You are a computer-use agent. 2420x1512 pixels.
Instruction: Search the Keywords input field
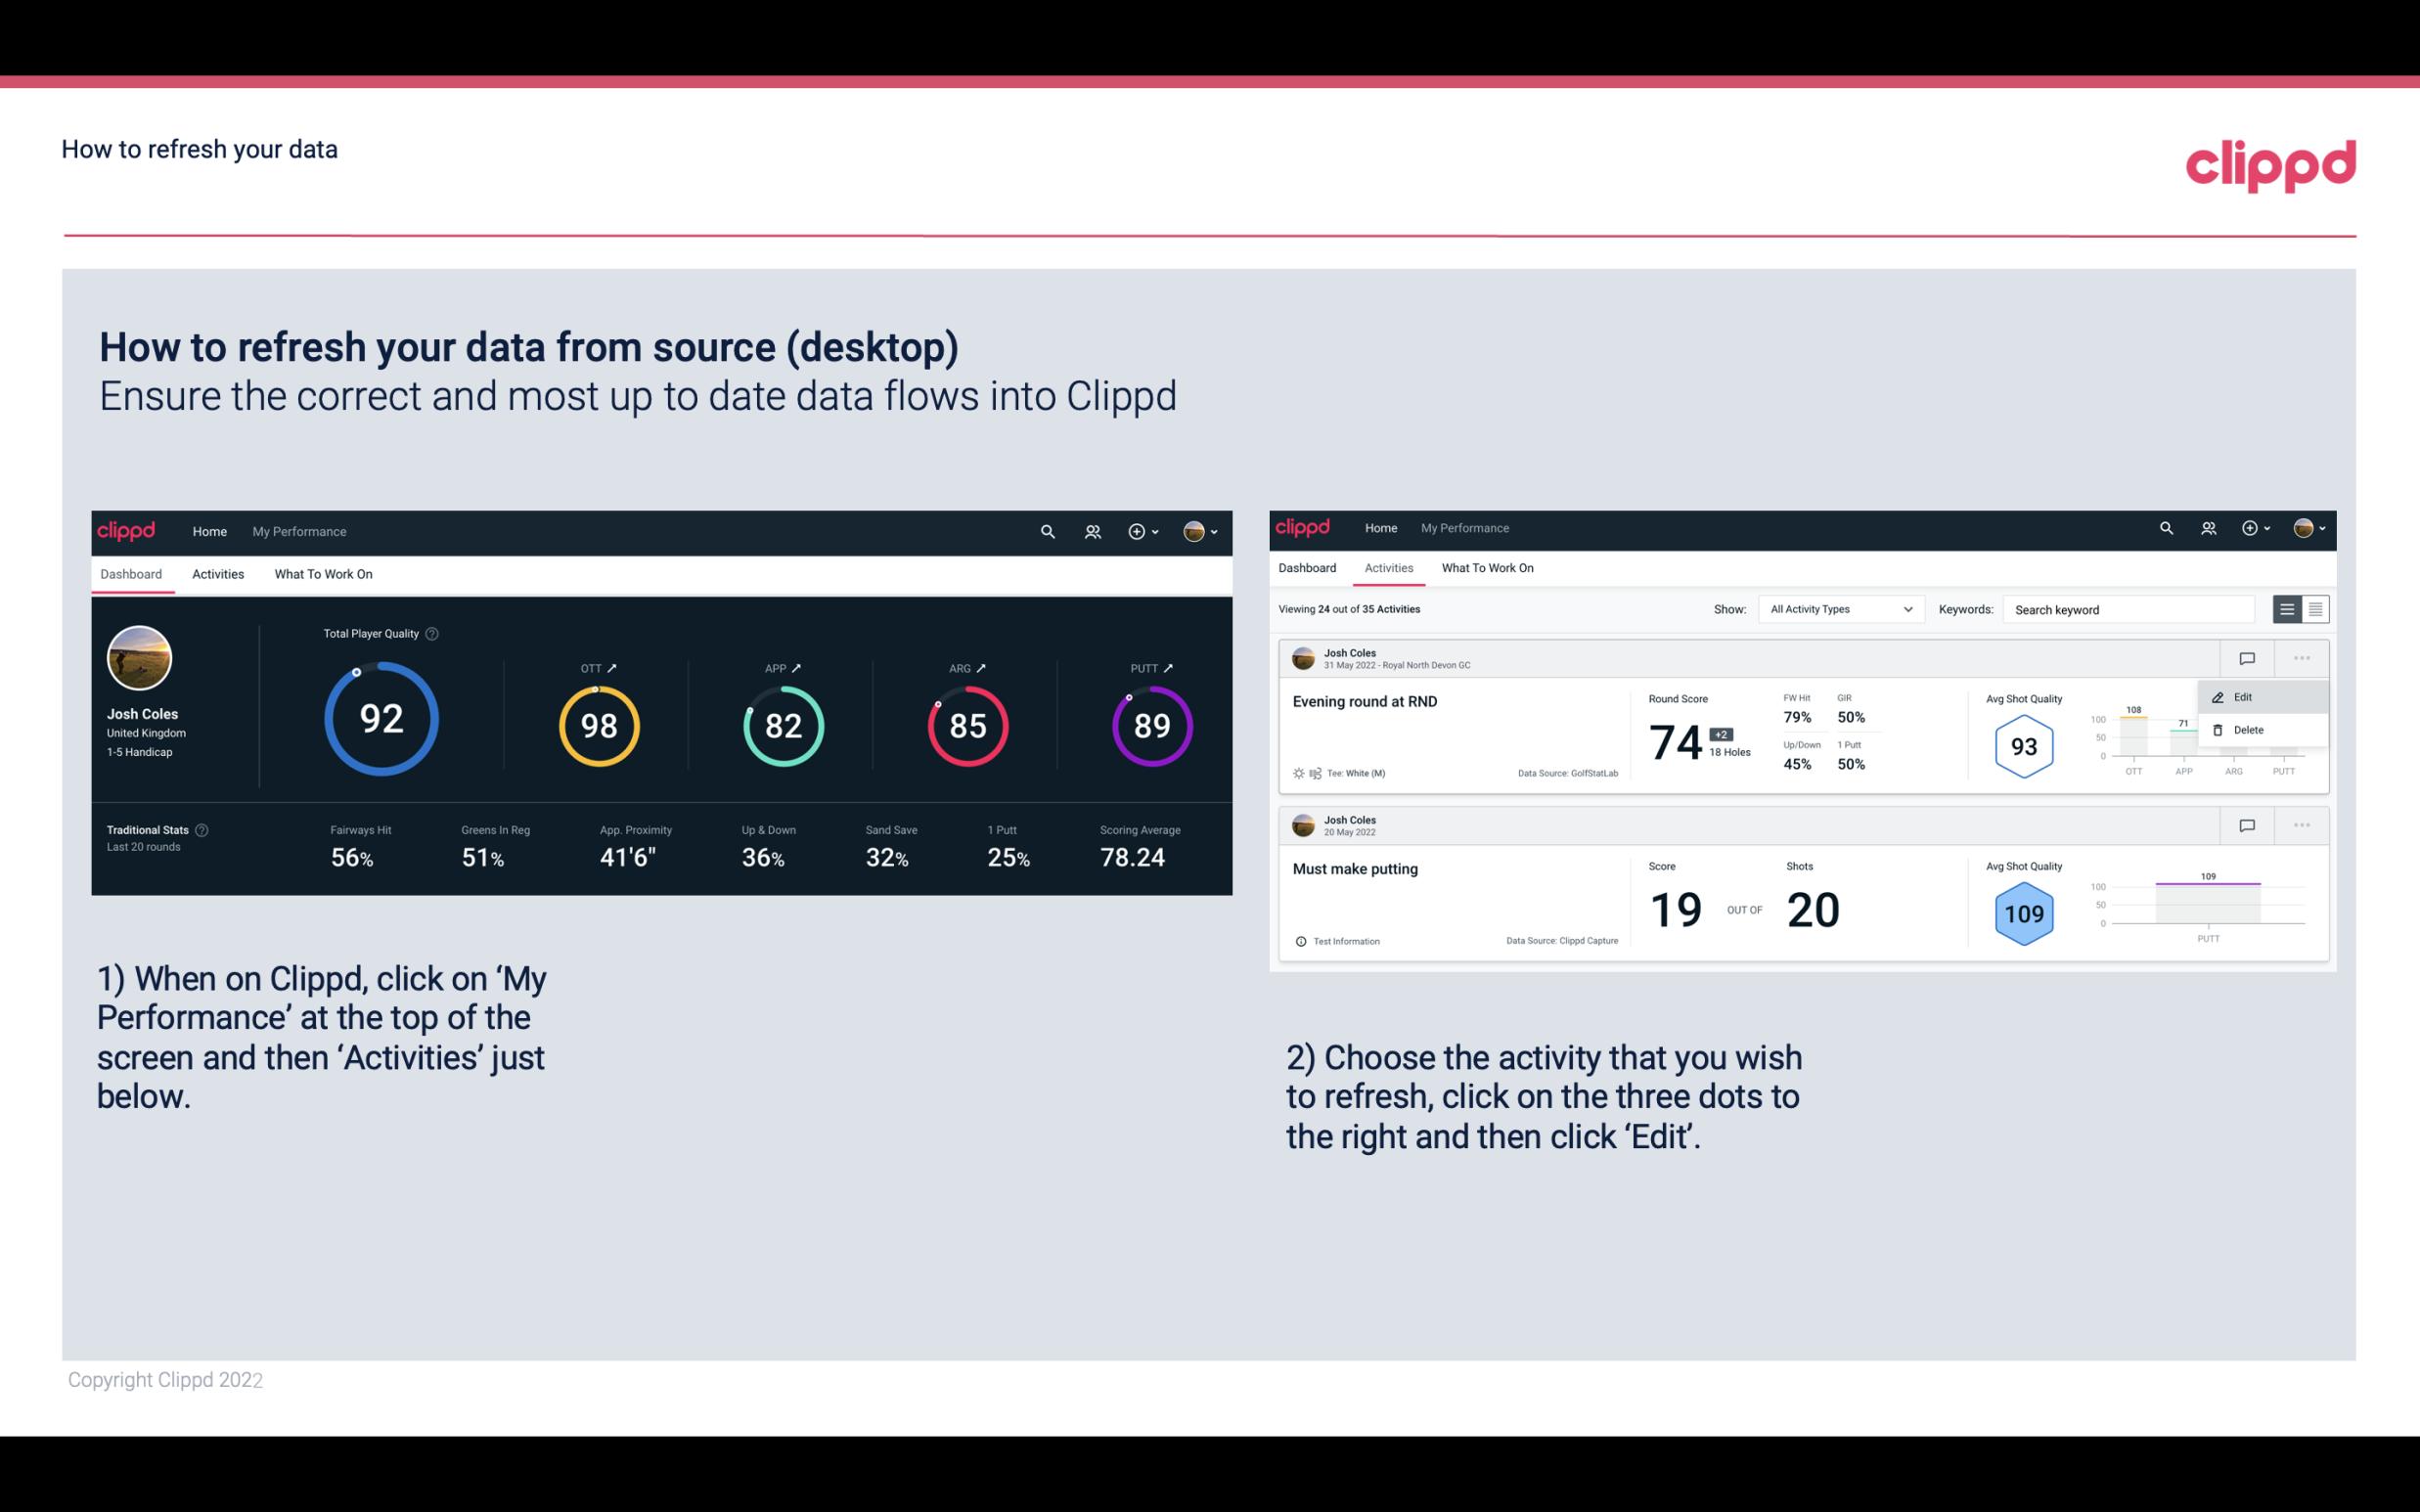[2128, 608]
